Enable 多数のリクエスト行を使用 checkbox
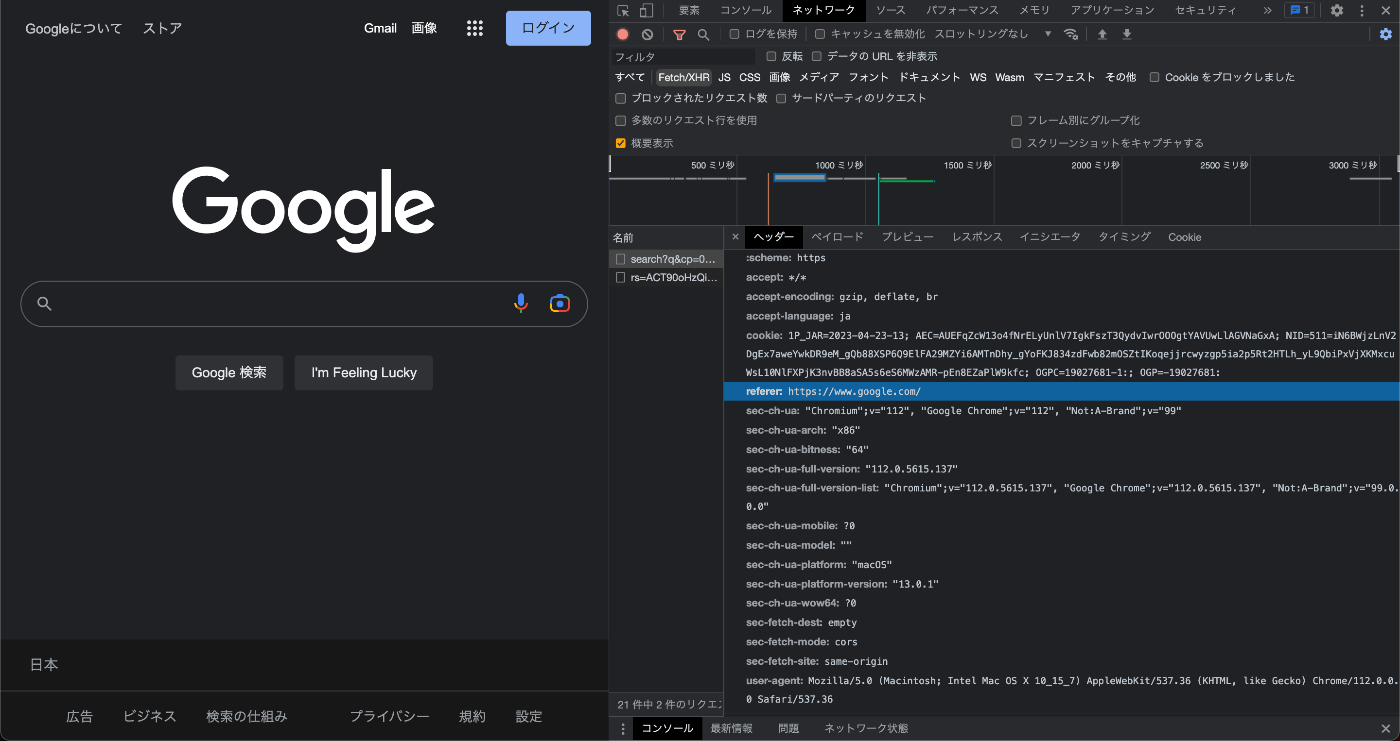This screenshot has height=741, width=1400. point(621,120)
